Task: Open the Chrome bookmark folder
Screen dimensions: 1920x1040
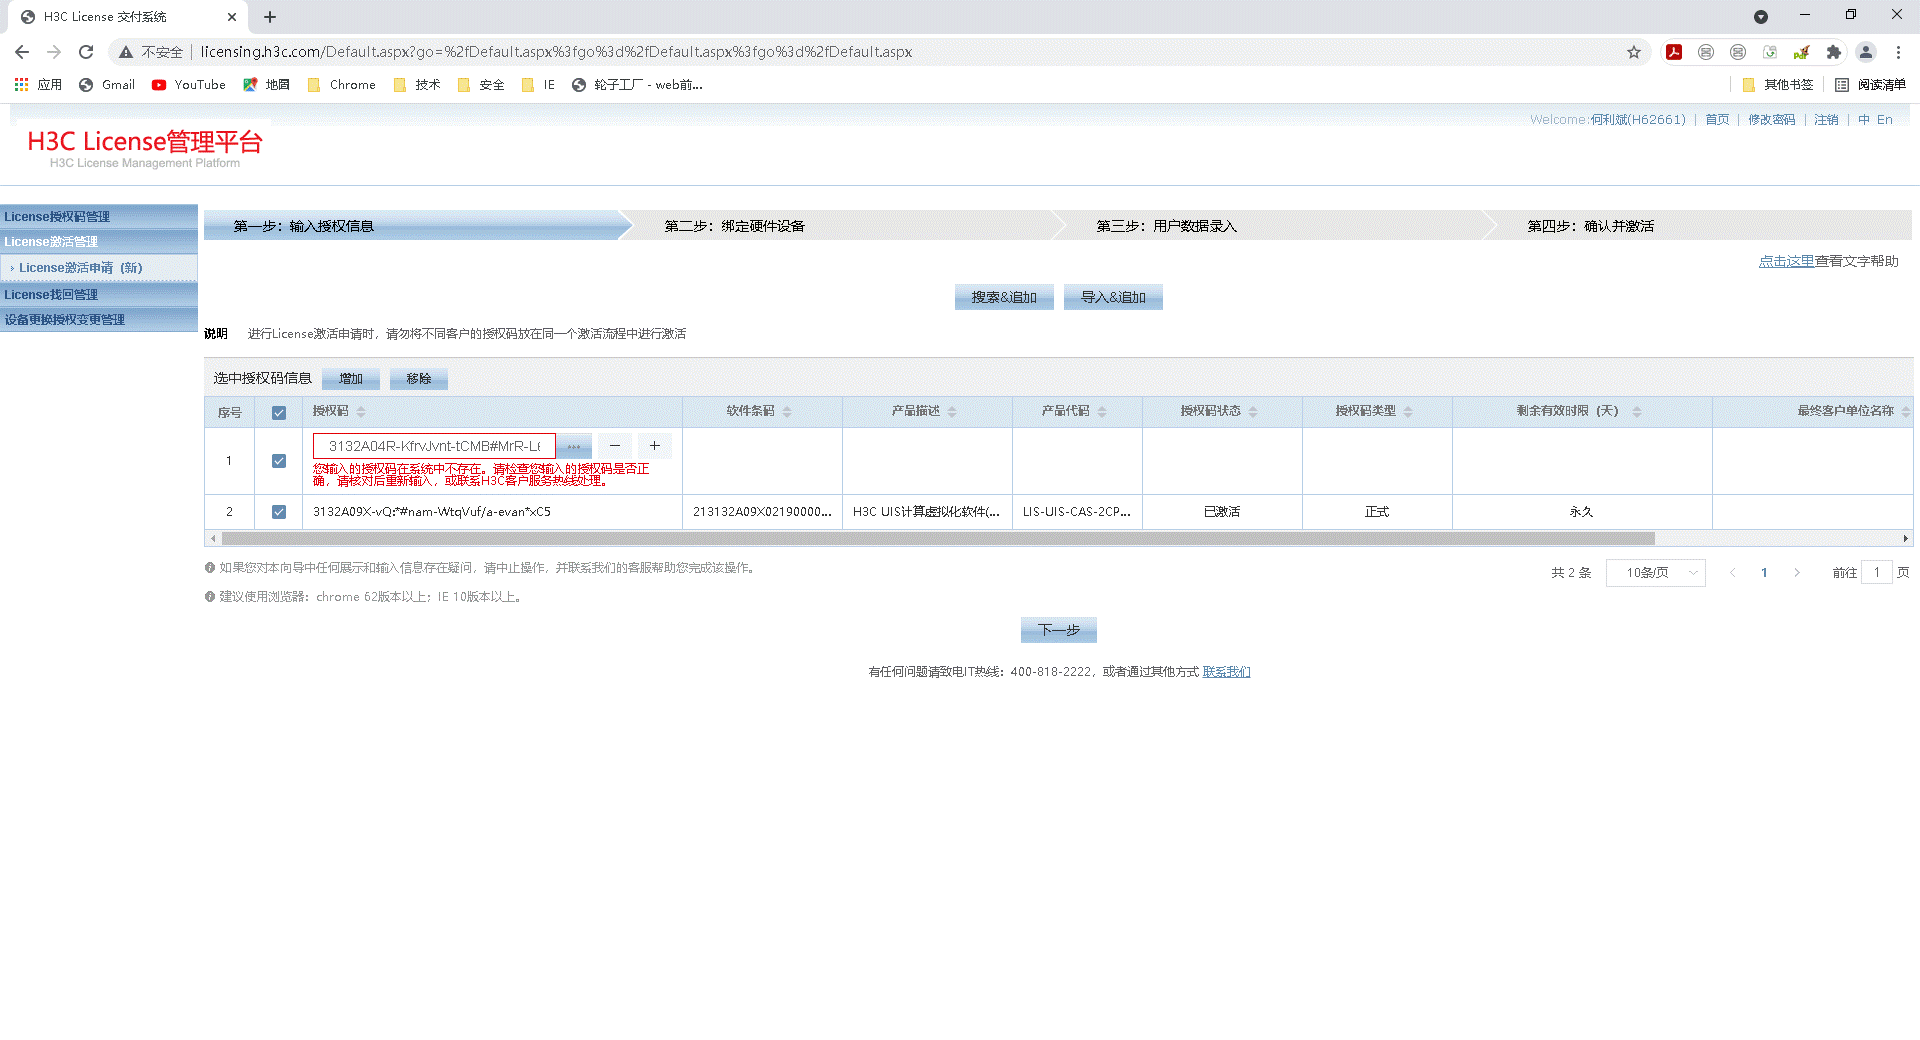Action: (x=342, y=85)
